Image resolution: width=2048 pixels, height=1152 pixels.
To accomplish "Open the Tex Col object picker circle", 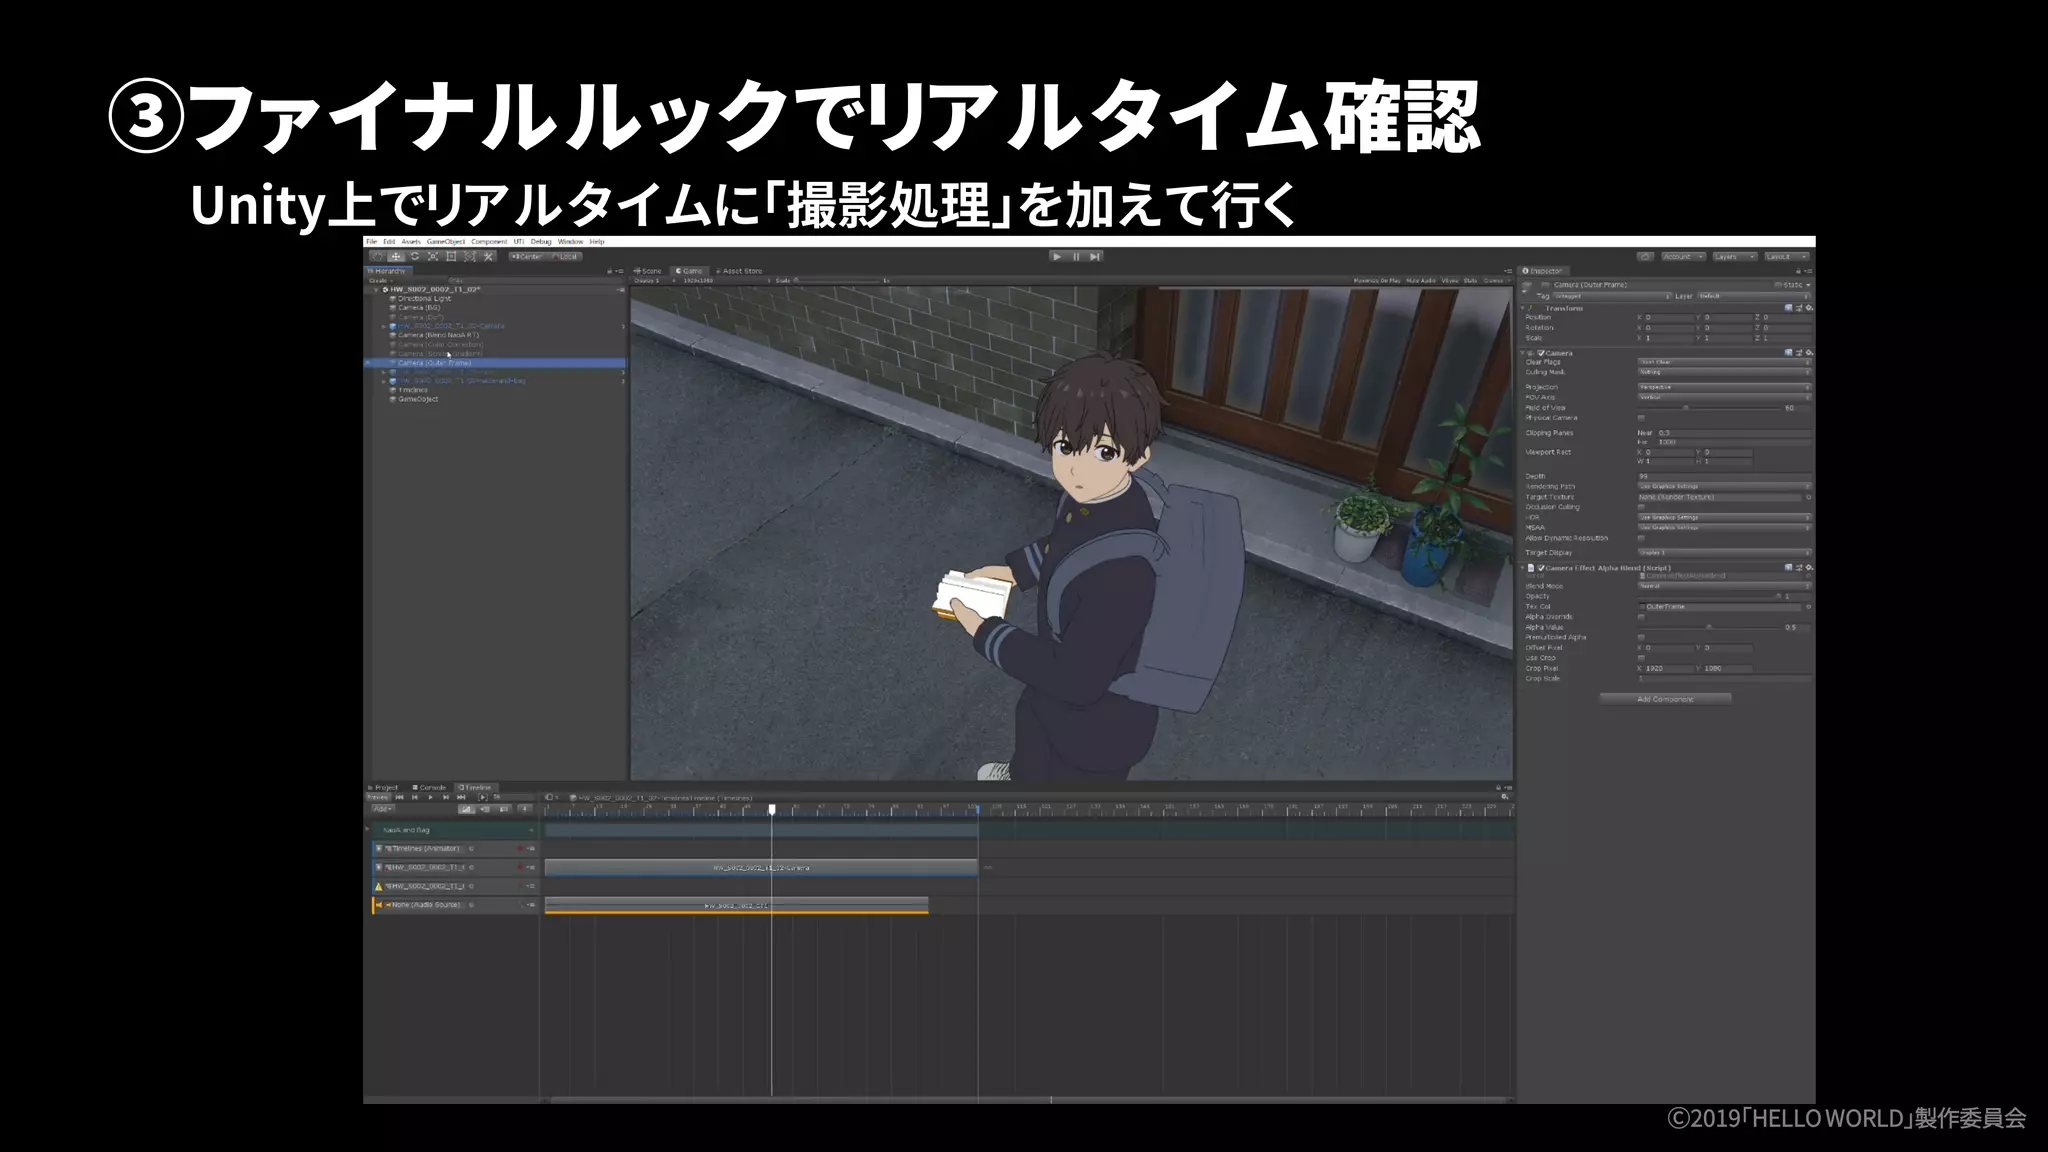I will (x=1809, y=607).
